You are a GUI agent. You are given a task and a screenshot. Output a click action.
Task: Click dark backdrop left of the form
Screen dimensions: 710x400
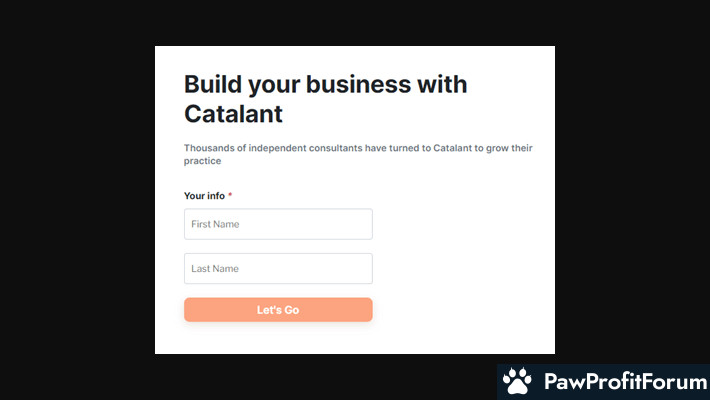pos(77,199)
